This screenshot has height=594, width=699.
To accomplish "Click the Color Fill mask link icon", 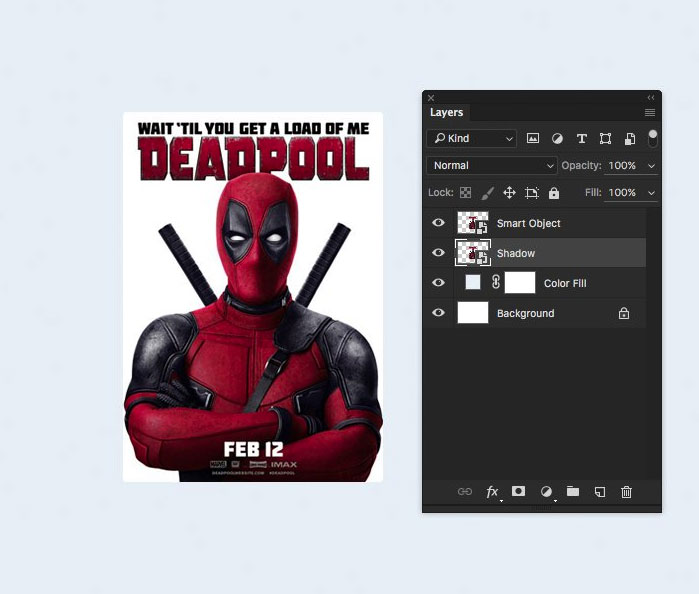I will pyautogui.click(x=496, y=282).
